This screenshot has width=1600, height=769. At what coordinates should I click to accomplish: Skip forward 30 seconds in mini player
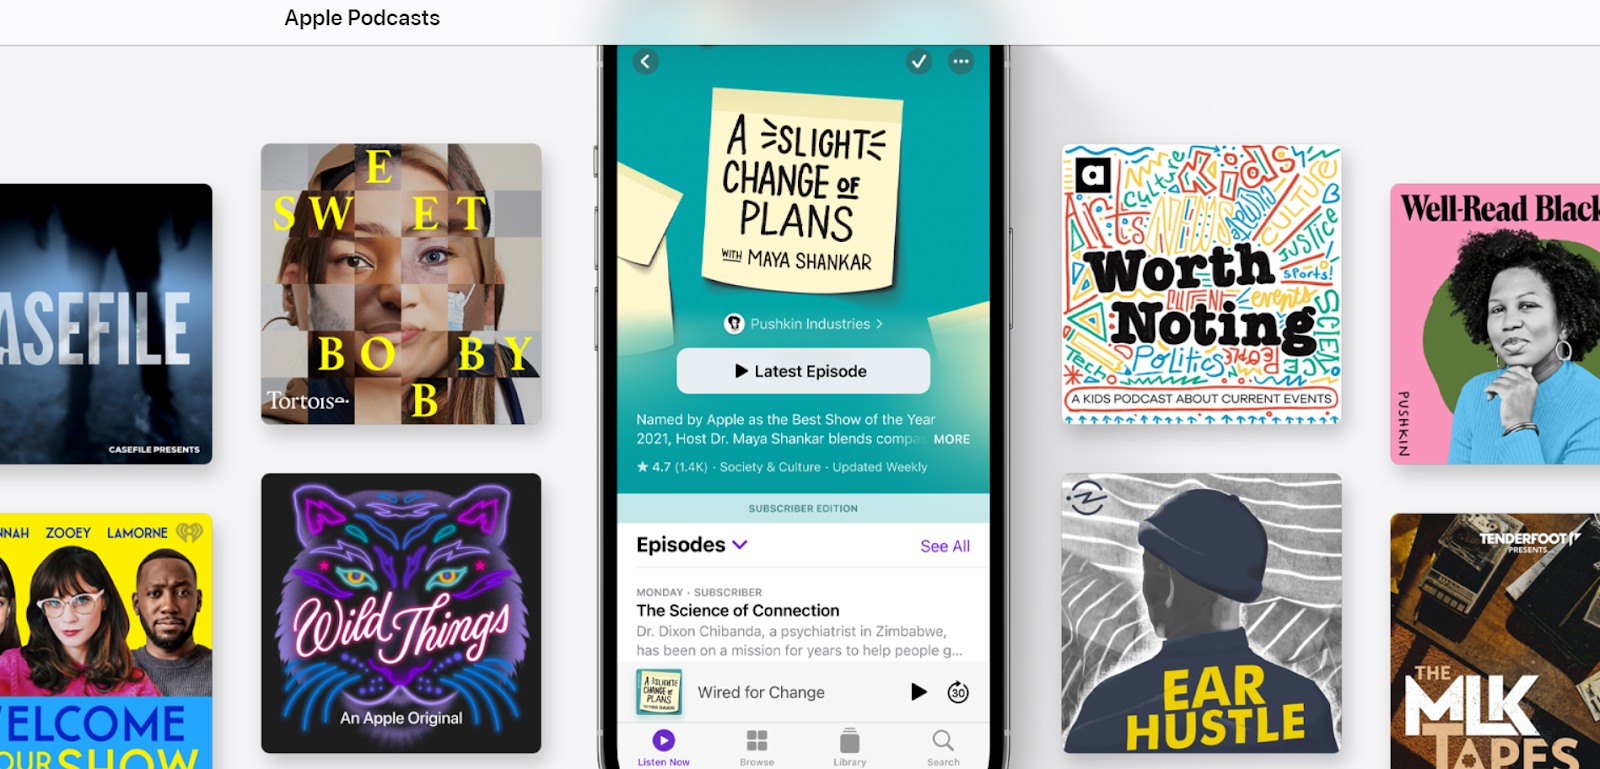click(958, 692)
